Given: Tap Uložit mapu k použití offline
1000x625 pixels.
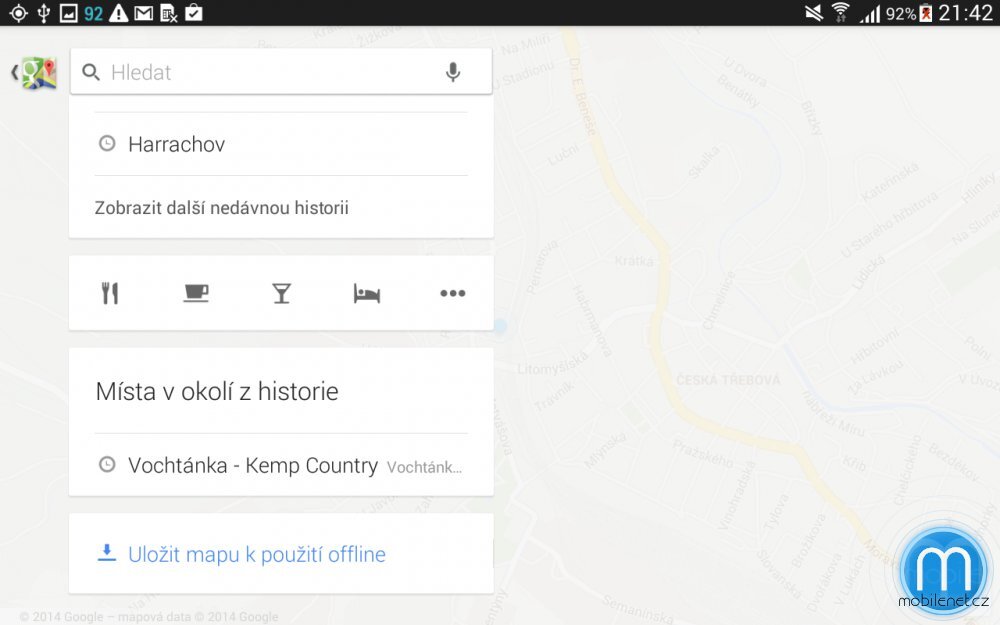Looking at the screenshot, I should point(257,554).
